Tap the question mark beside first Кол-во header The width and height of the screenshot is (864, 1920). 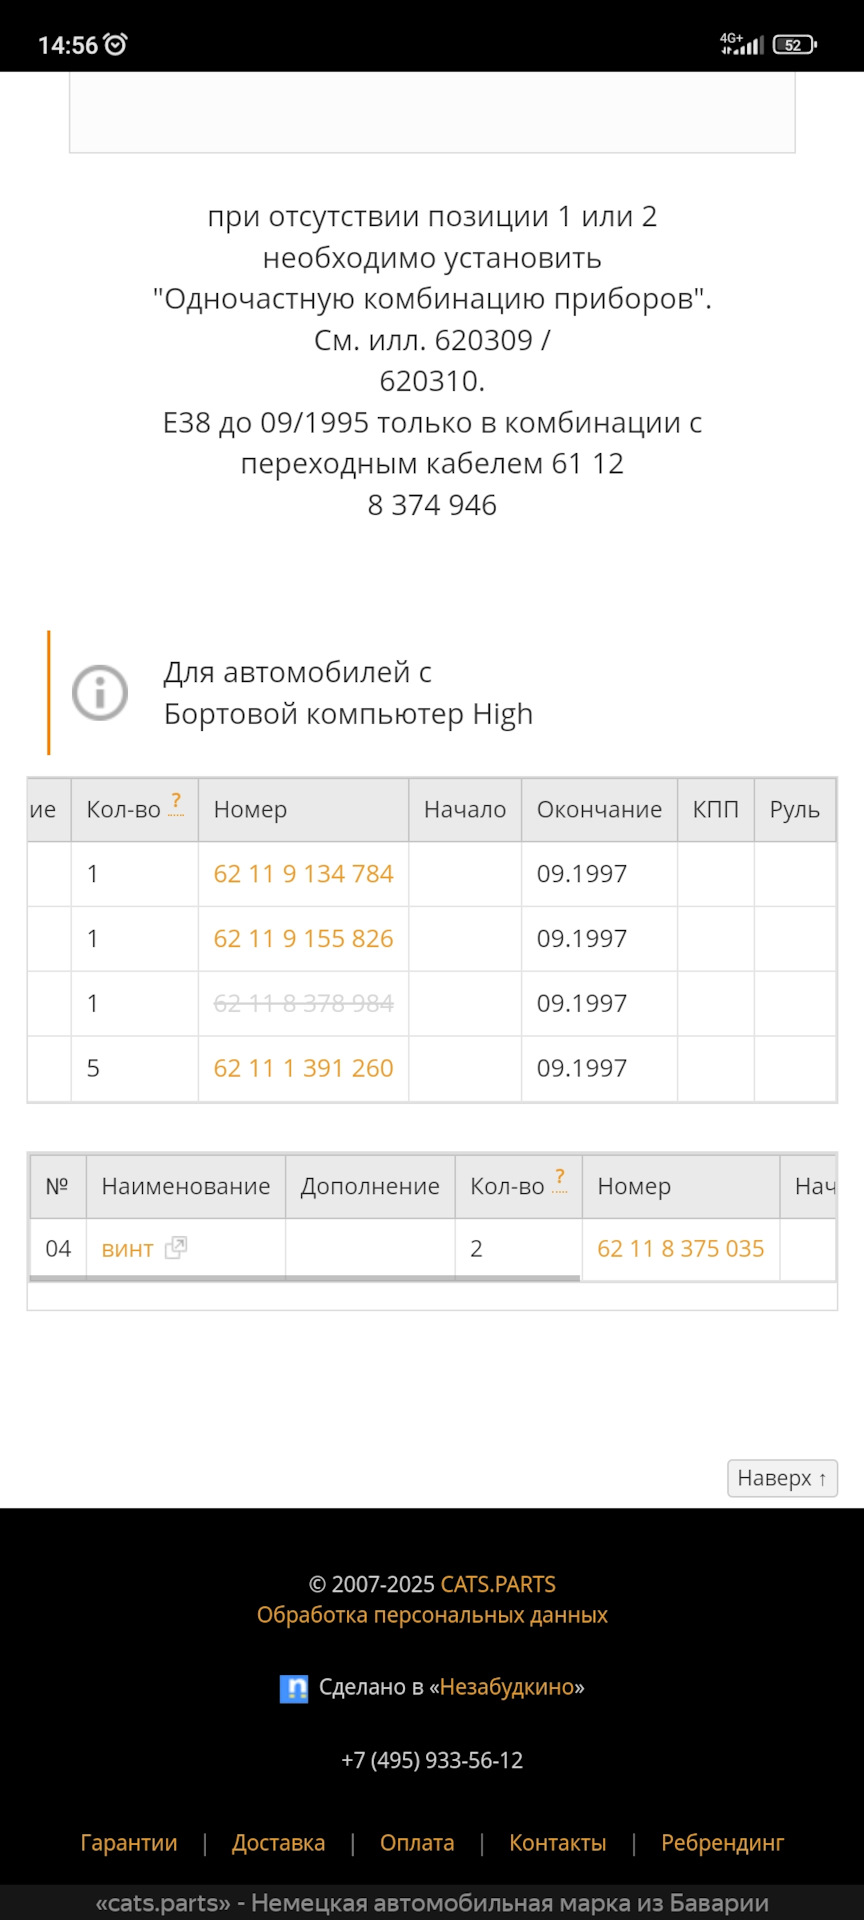coord(176,803)
